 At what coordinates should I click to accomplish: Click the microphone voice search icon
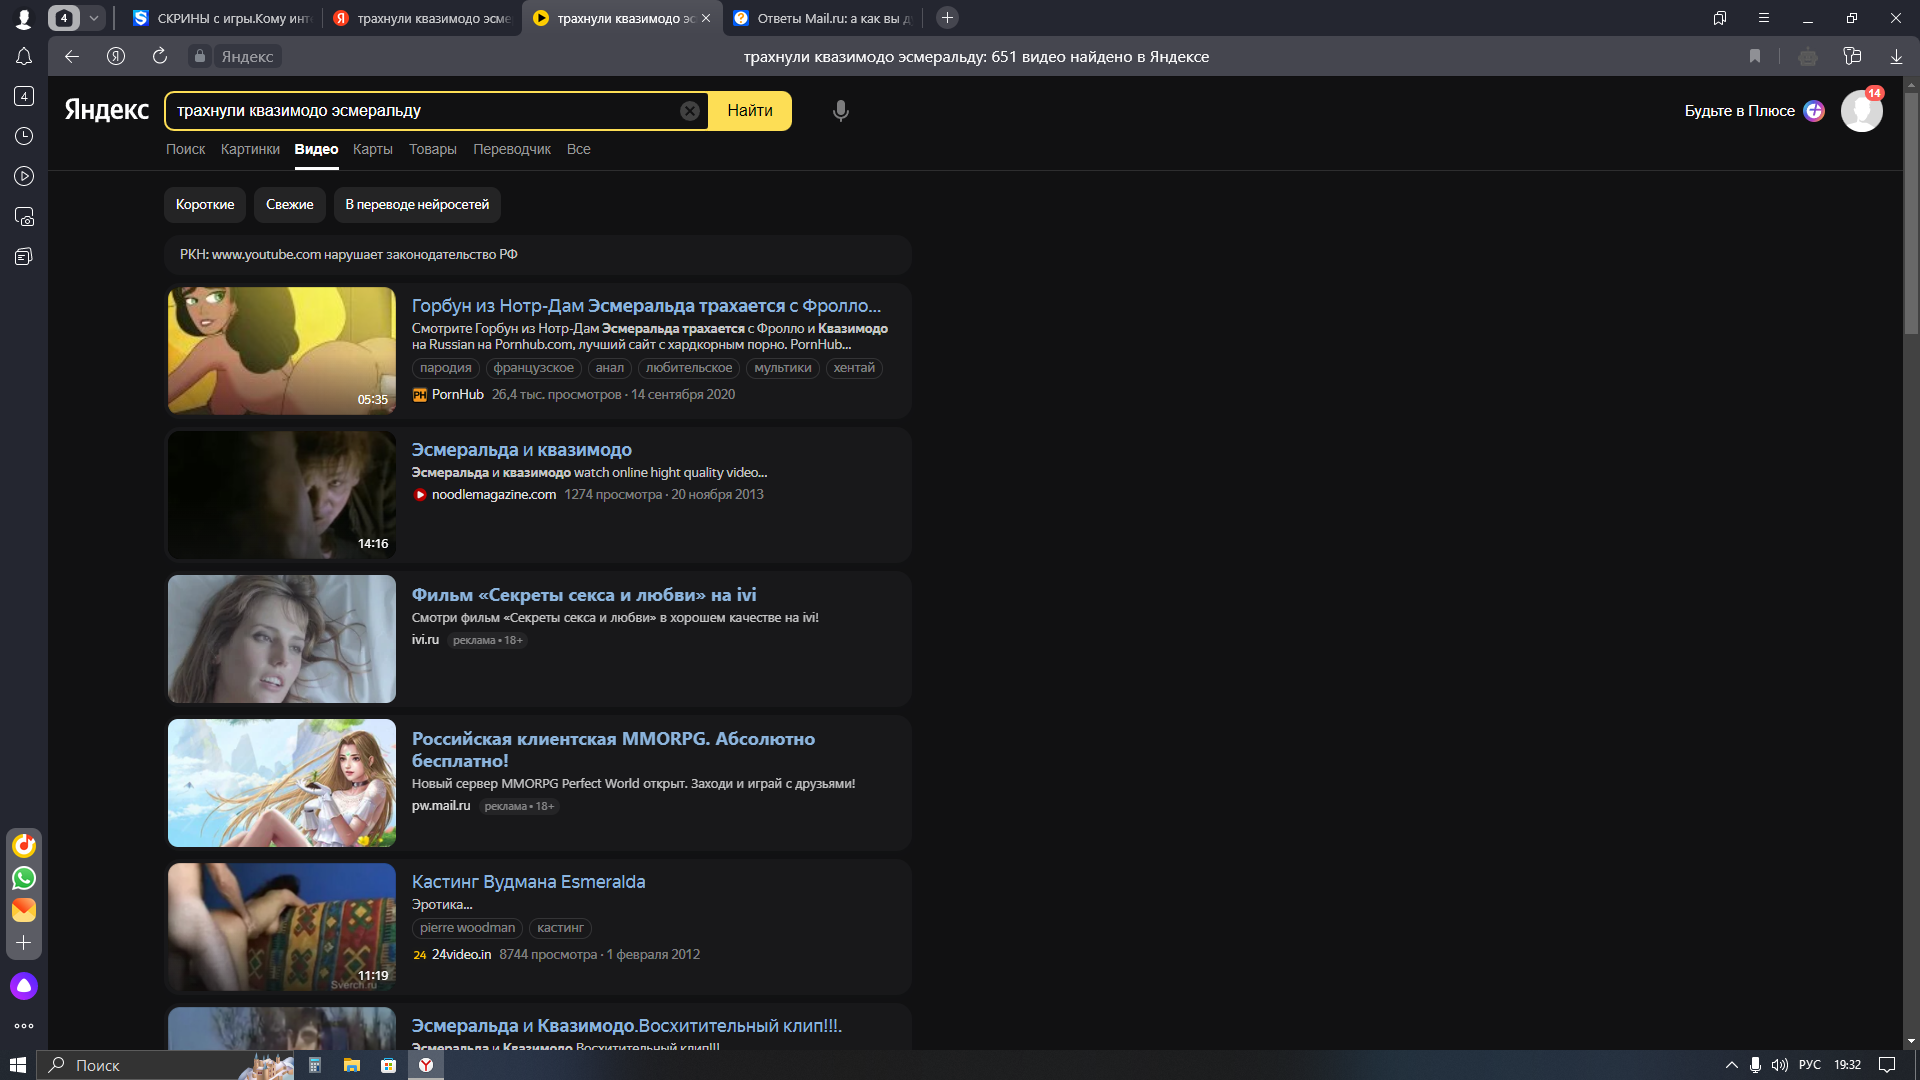click(x=841, y=111)
